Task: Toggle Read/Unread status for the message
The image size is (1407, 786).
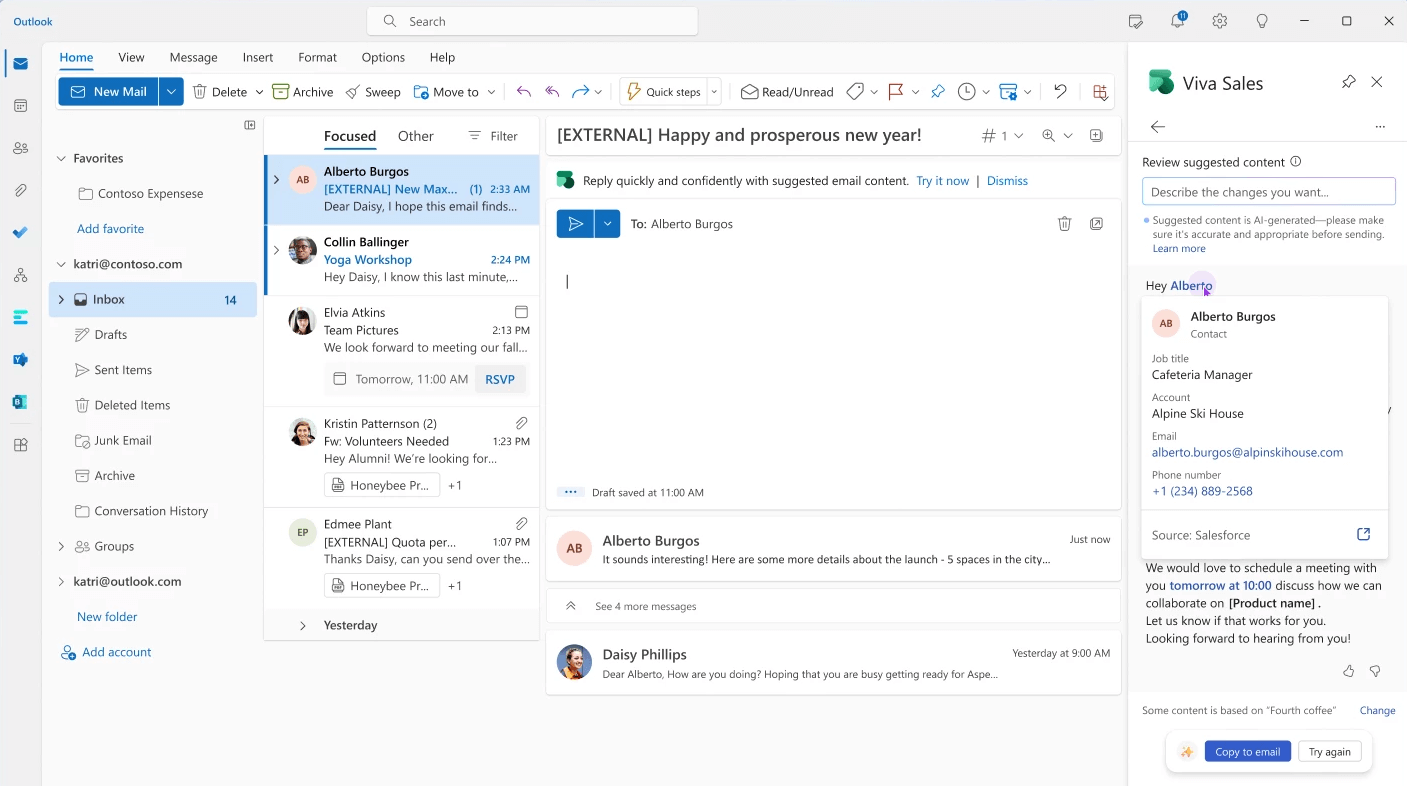Action: [x=787, y=92]
